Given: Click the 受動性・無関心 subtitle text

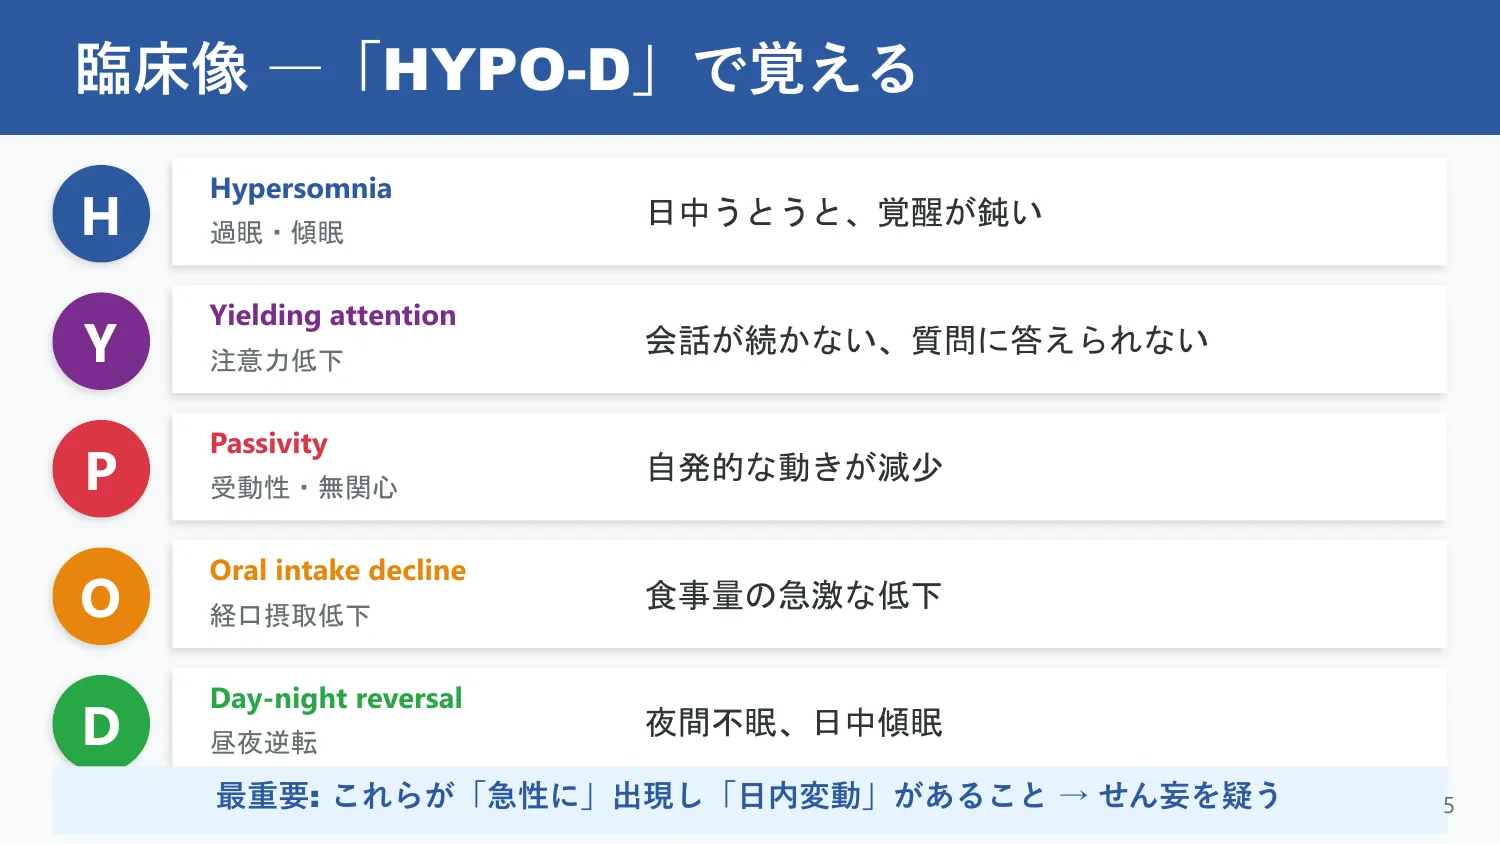Looking at the screenshot, I should 304,488.
